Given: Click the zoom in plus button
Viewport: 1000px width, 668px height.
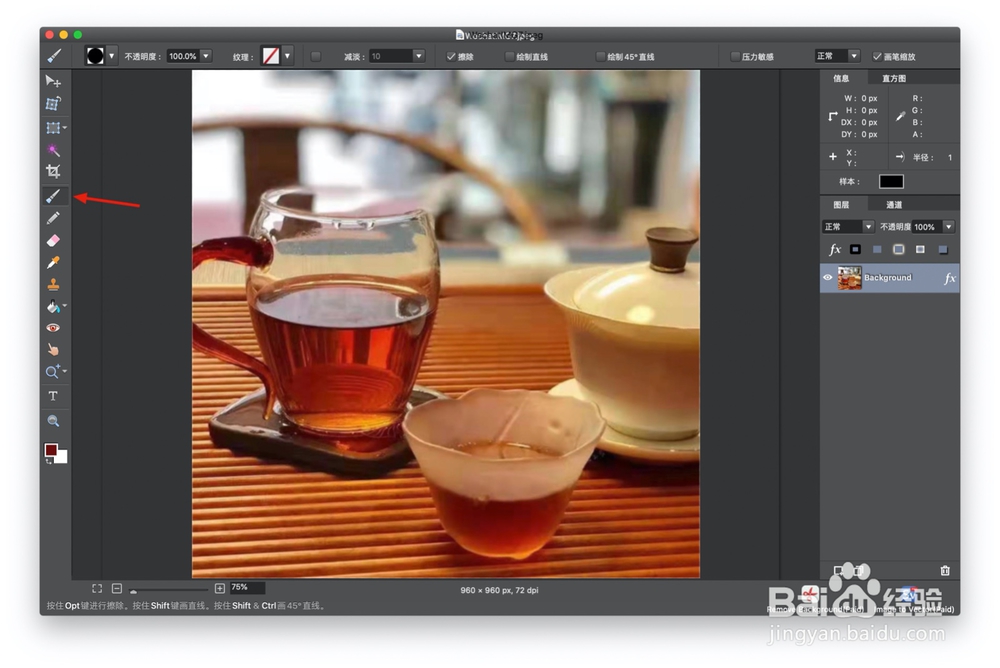Looking at the screenshot, I should 219,588.
